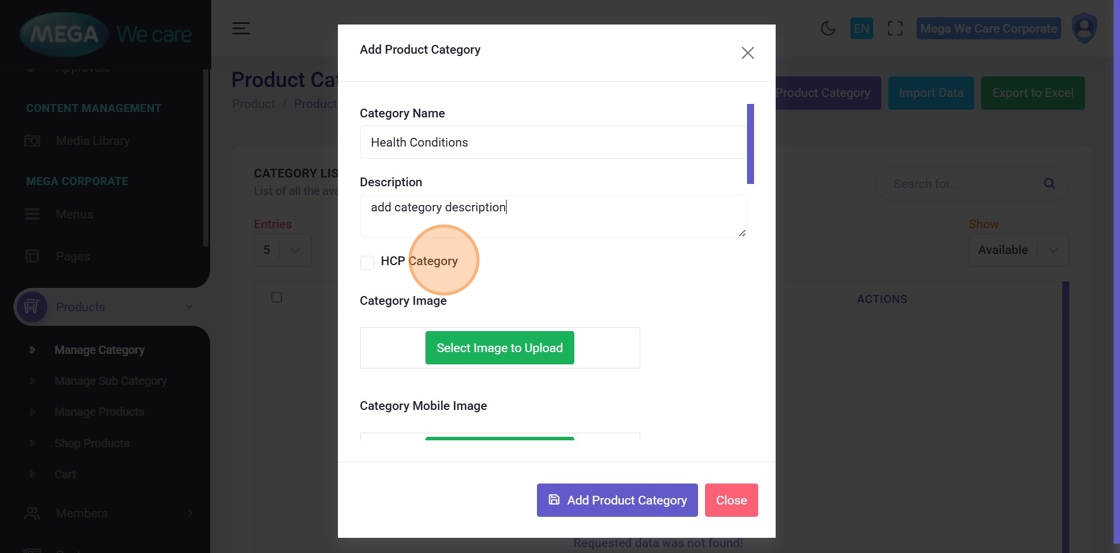Click the Products shopping basket icon
This screenshot has height=553, width=1120.
(x=31, y=307)
